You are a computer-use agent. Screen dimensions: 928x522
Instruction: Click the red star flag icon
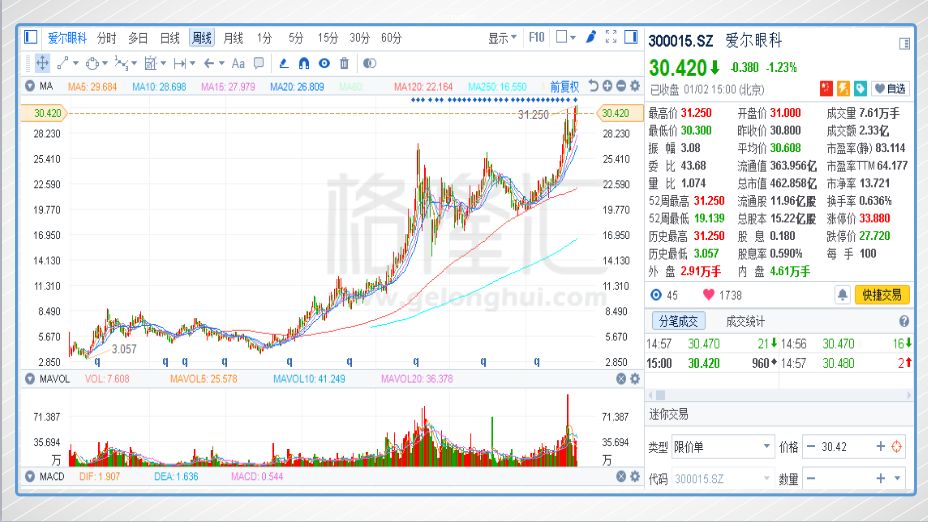826,89
